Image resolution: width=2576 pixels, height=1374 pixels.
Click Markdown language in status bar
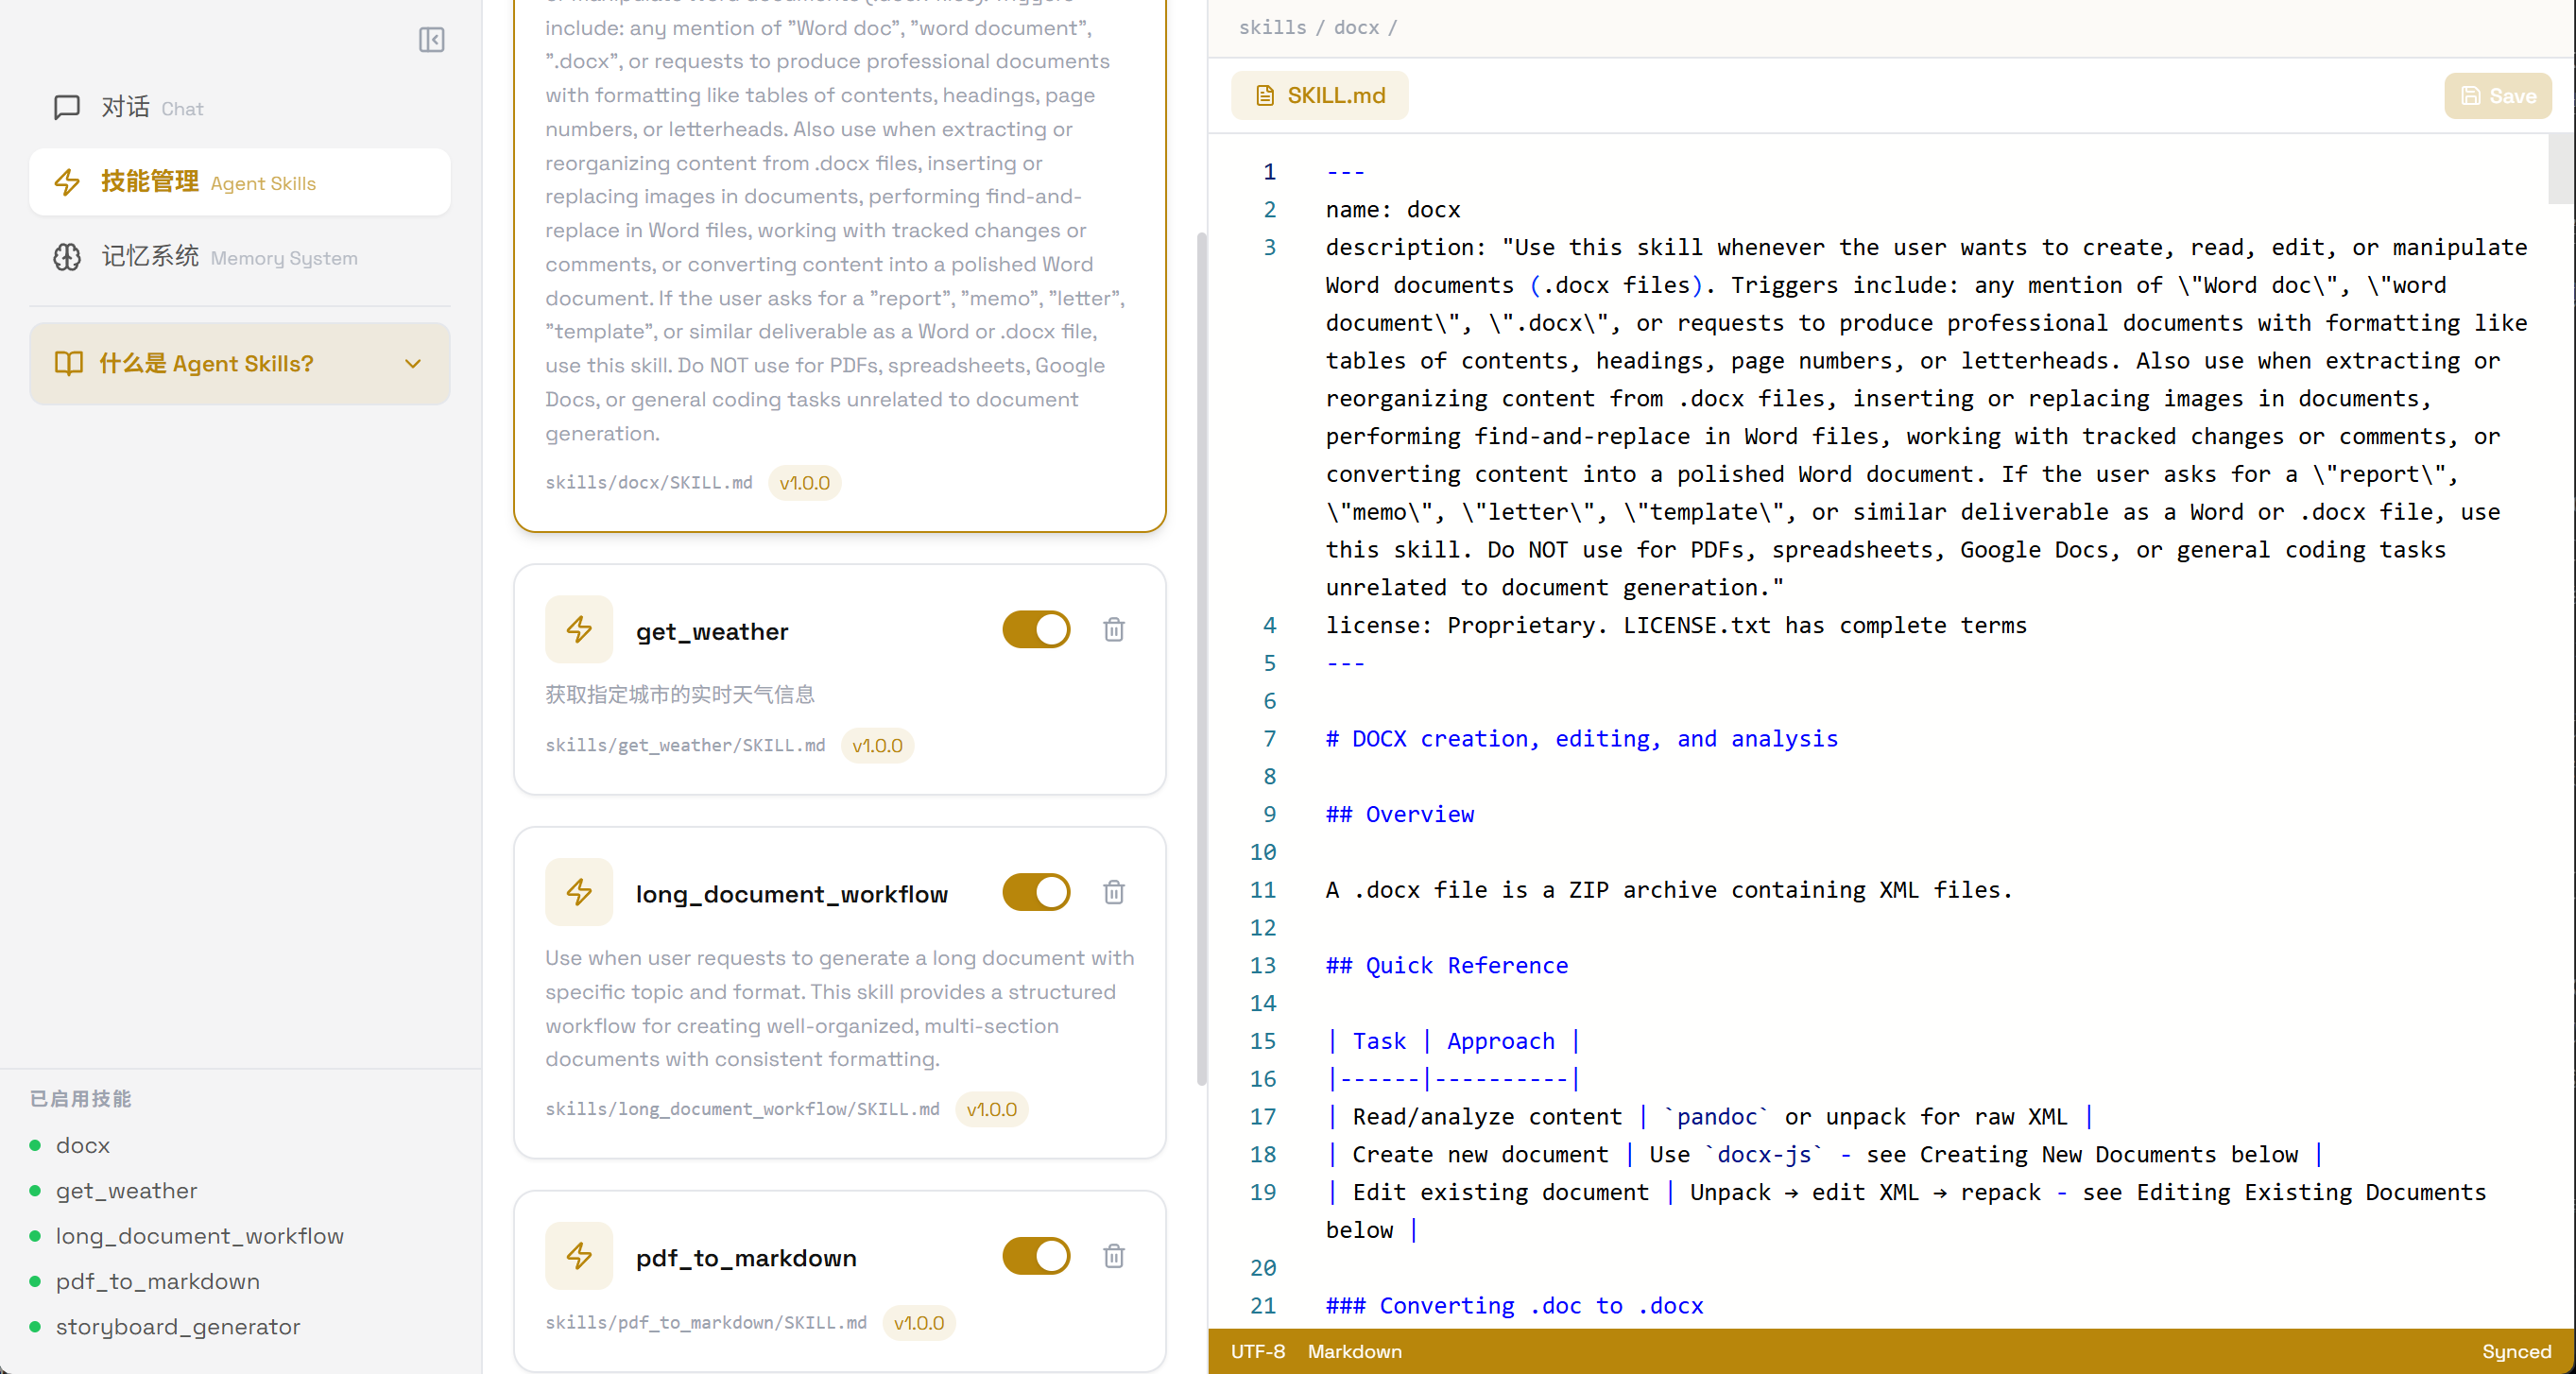click(1354, 1351)
